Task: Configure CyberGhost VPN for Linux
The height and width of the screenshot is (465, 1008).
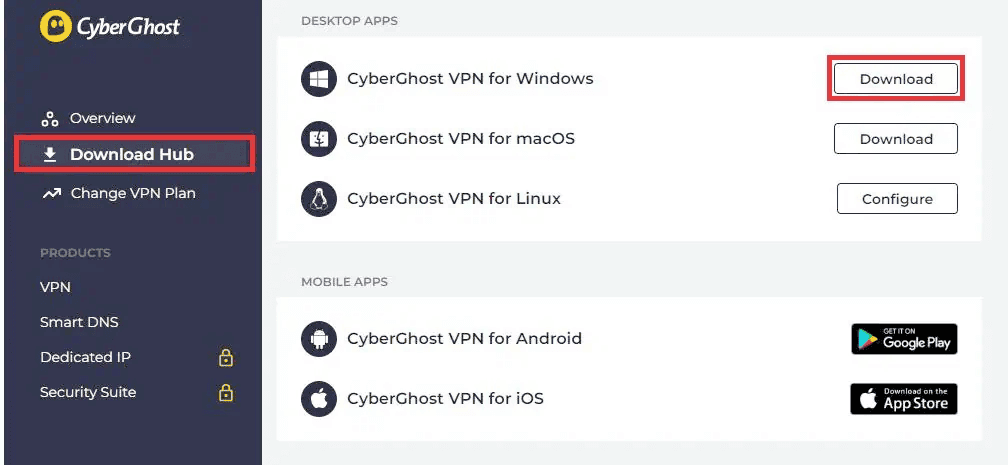Action: pos(897,199)
